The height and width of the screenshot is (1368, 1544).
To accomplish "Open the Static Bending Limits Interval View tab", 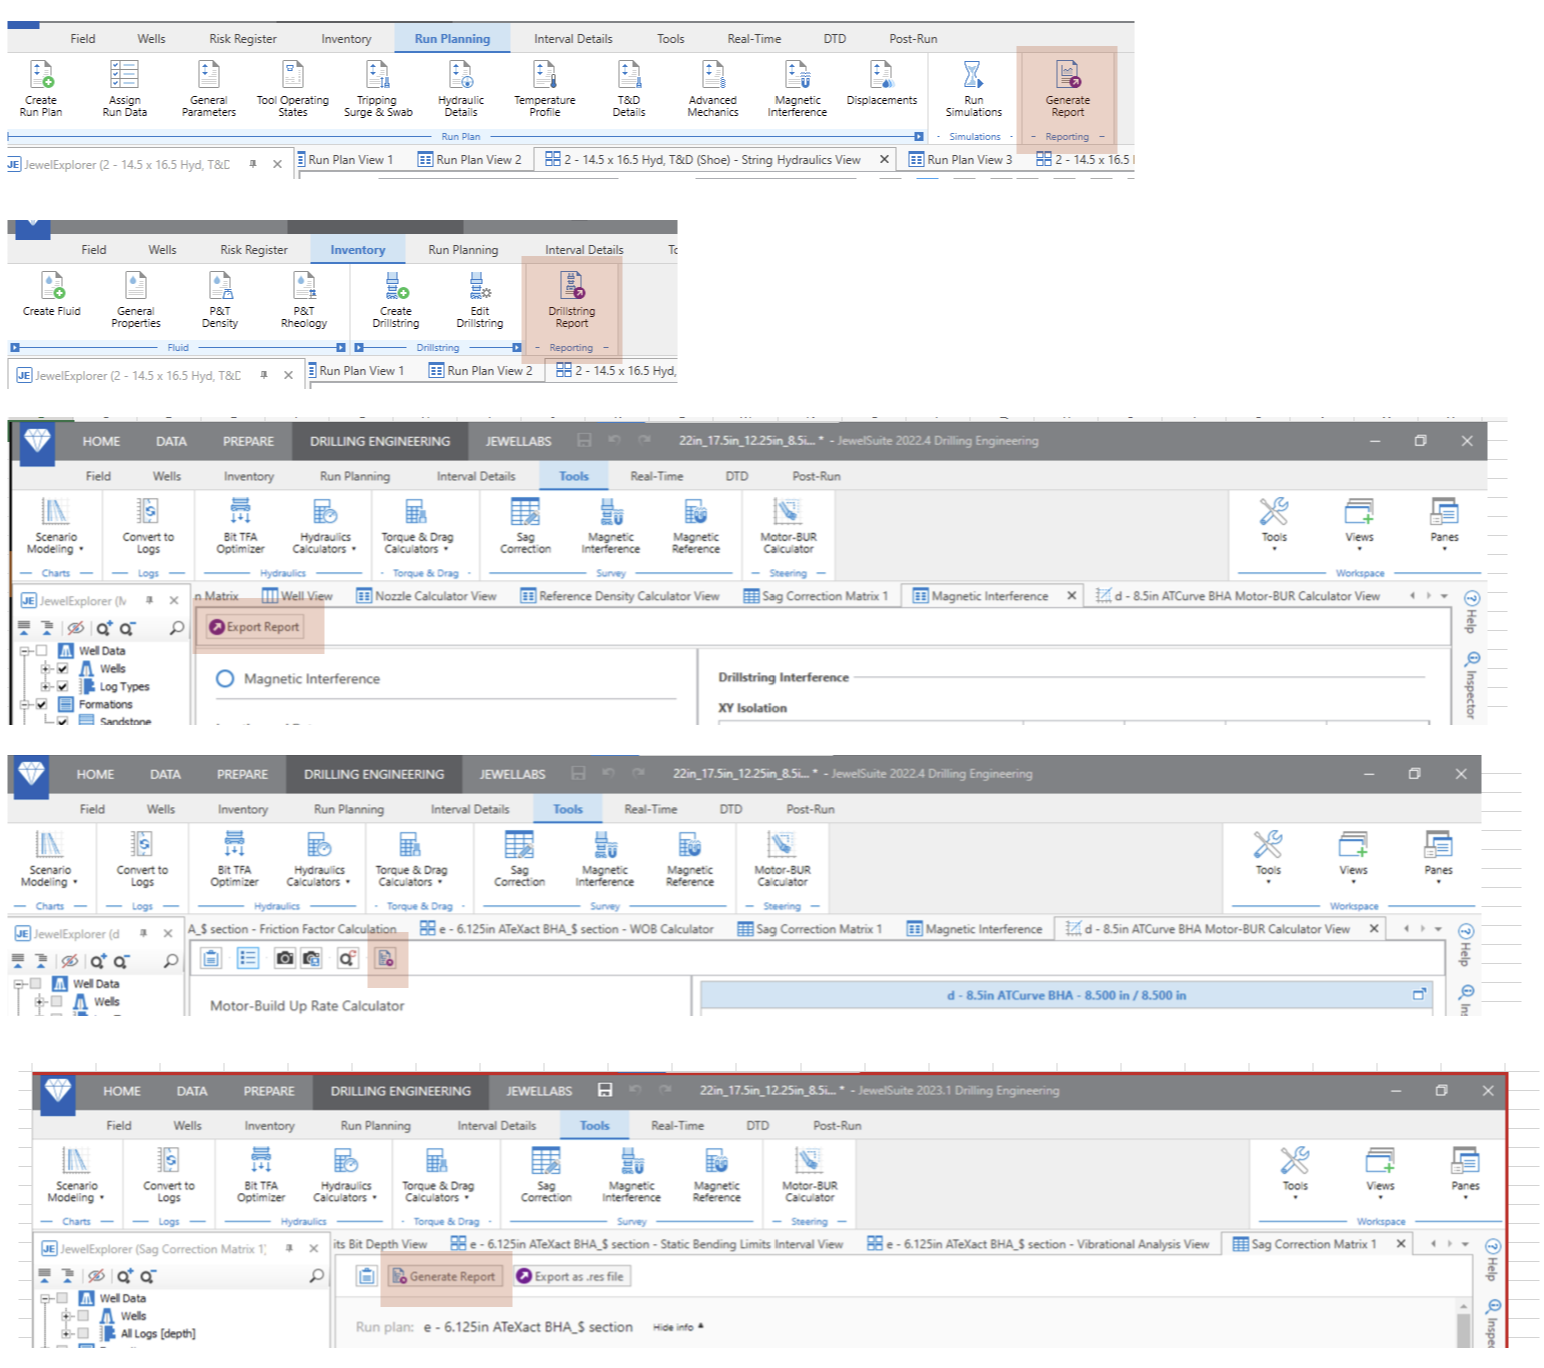I will (x=647, y=1244).
